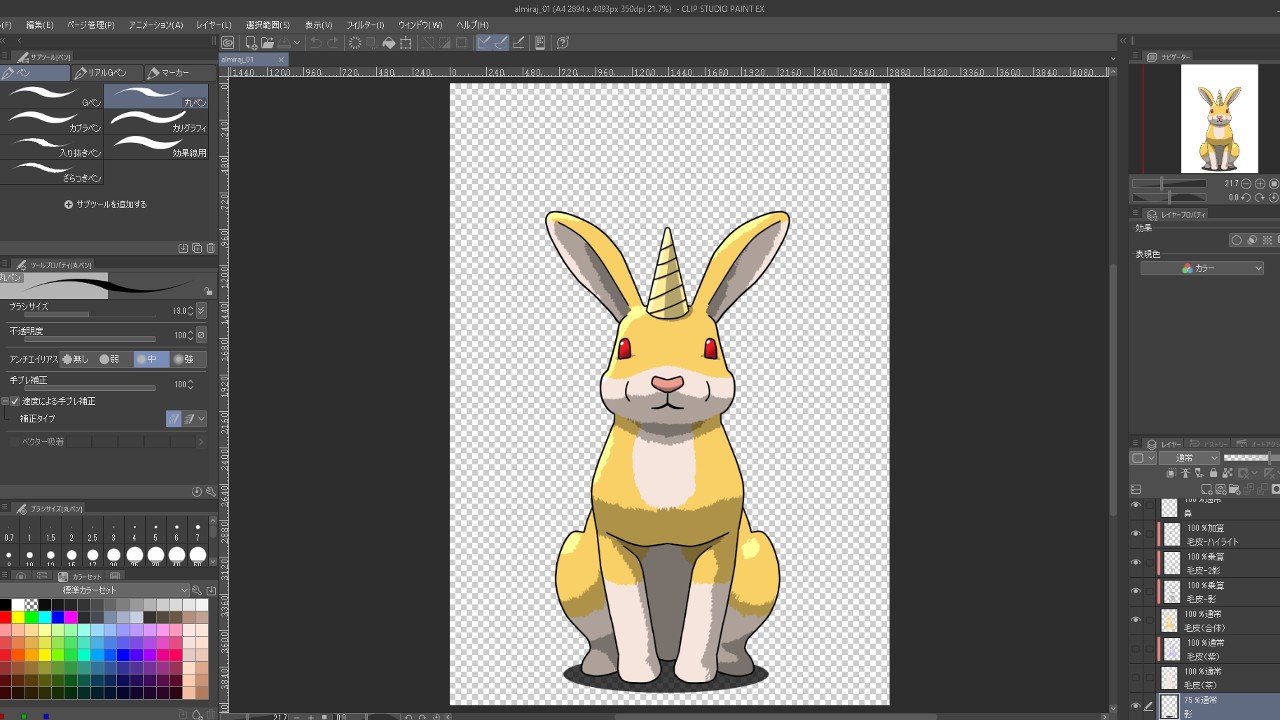The image size is (1280, 720).
Task: Click the Undo arrow in the toolbar
Action: 316,42
